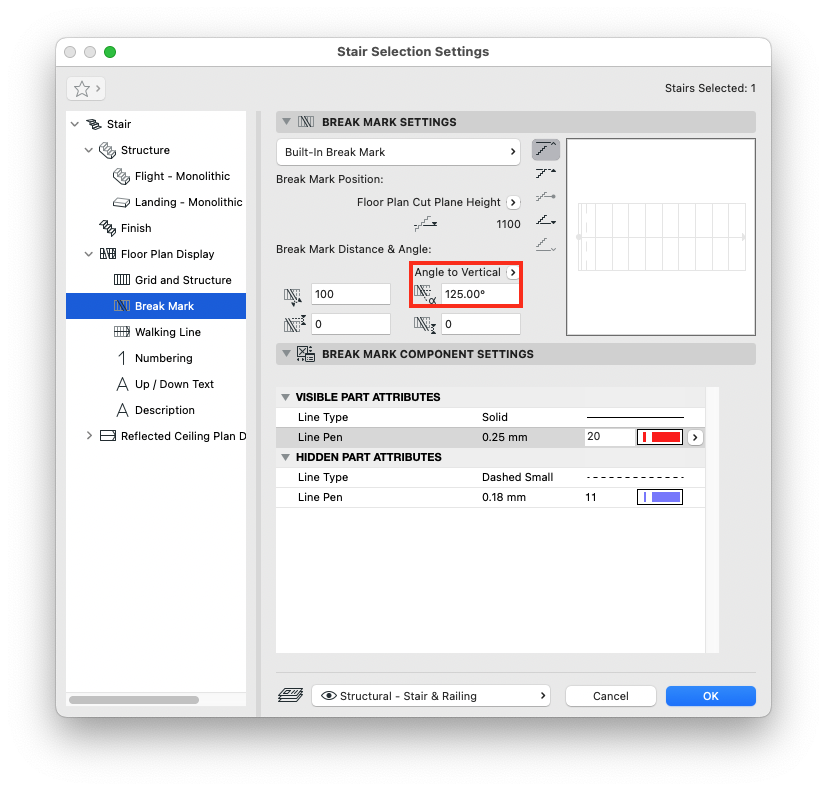Select Structure in the tree
This screenshot has width=827, height=791.
(x=145, y=150)
